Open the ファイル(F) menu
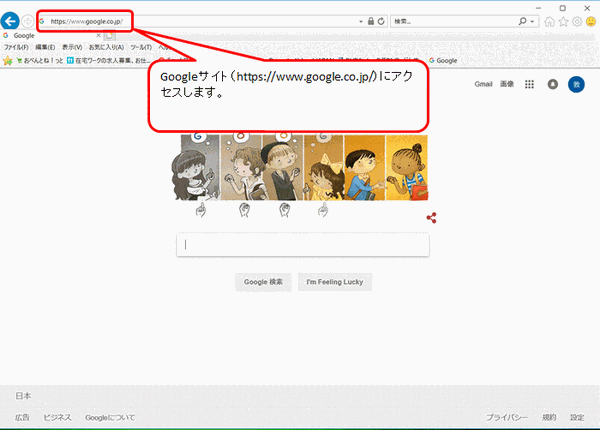 tap(16, 47)
